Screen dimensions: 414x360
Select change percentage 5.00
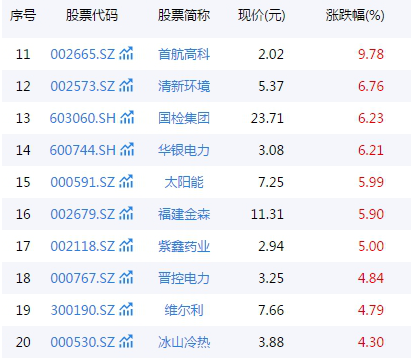[x=371, y=246]
